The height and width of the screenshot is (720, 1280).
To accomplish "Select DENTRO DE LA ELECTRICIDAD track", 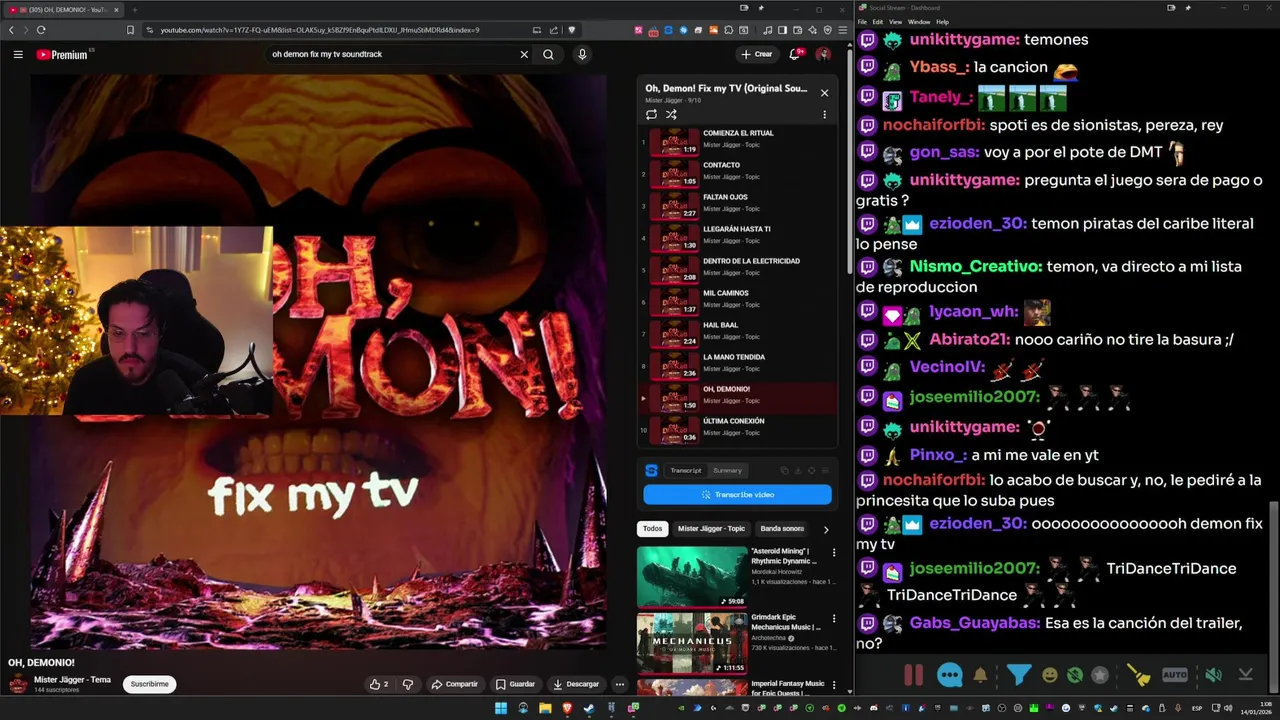I will [738, 270].
